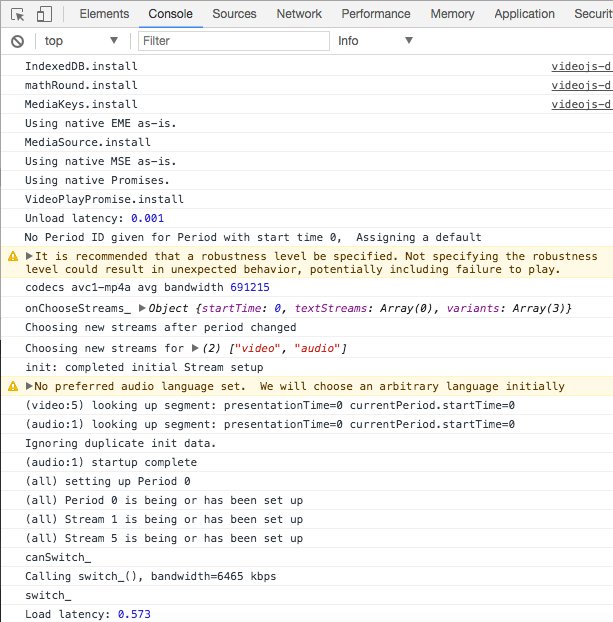613x622 pixels.
Task: Open the Memory tab
Action: 453,14
